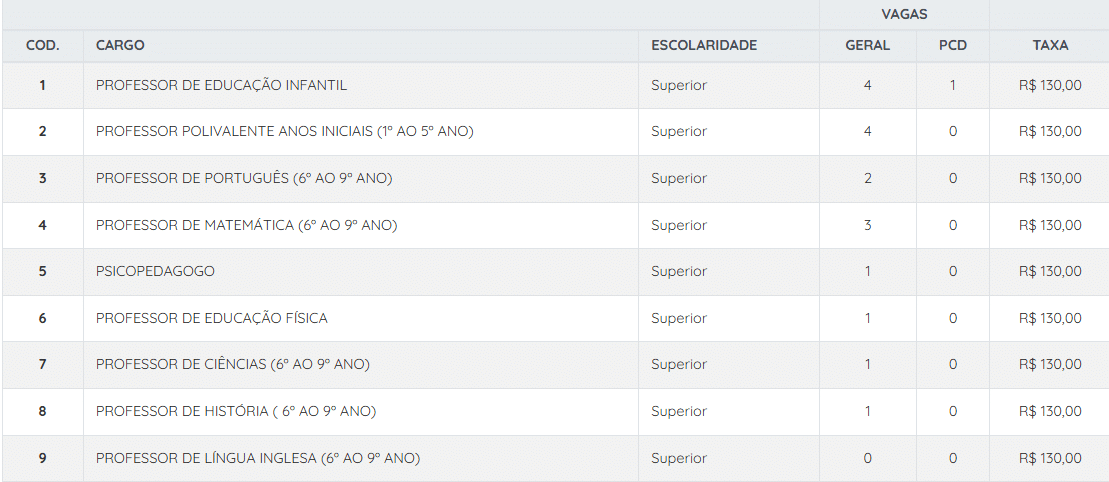Click the VAGAS group header
This screenshot has width=1109, height=482.
(903, 14)
